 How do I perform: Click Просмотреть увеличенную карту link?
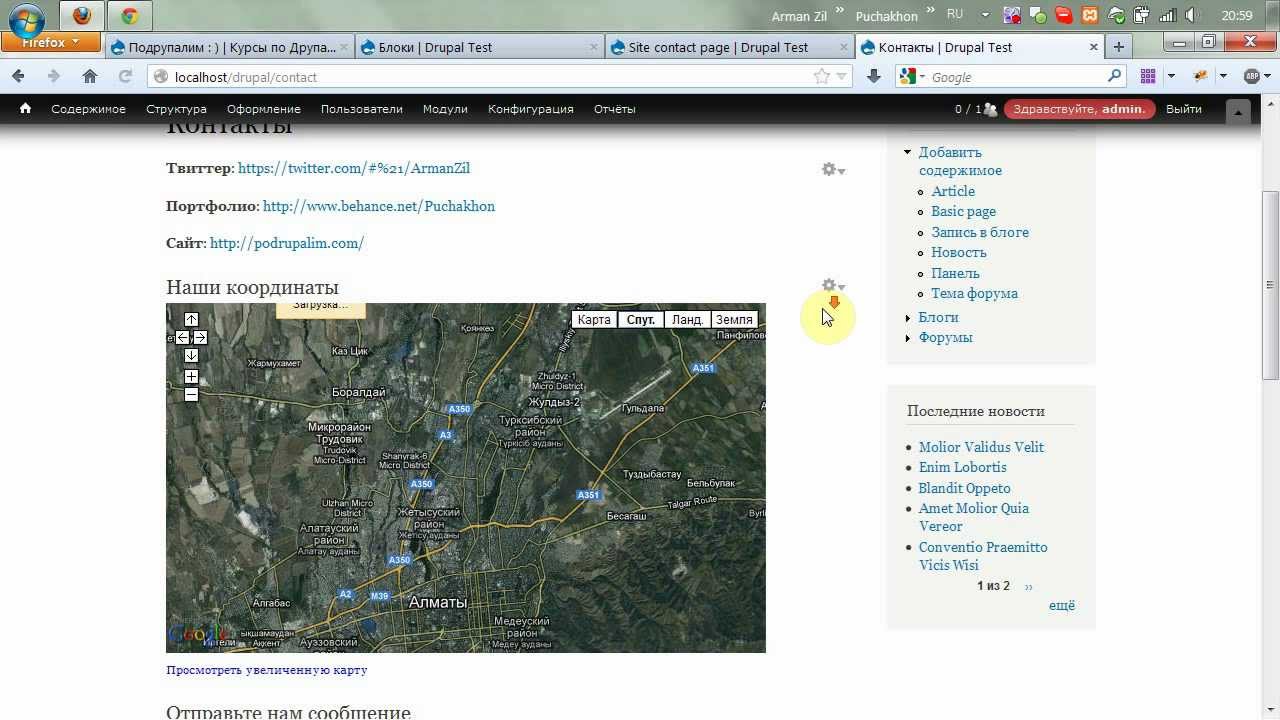[x=267, y=670]
